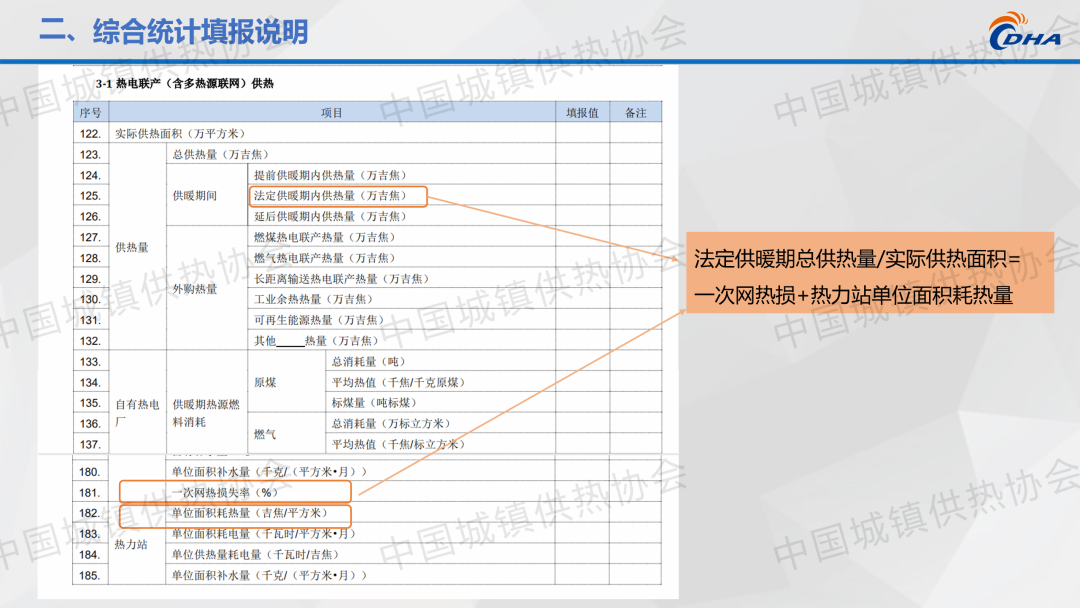Click highlighted 一次网热损失率 box
This screenshot has width=1080, height=608.
pos(235,492)
